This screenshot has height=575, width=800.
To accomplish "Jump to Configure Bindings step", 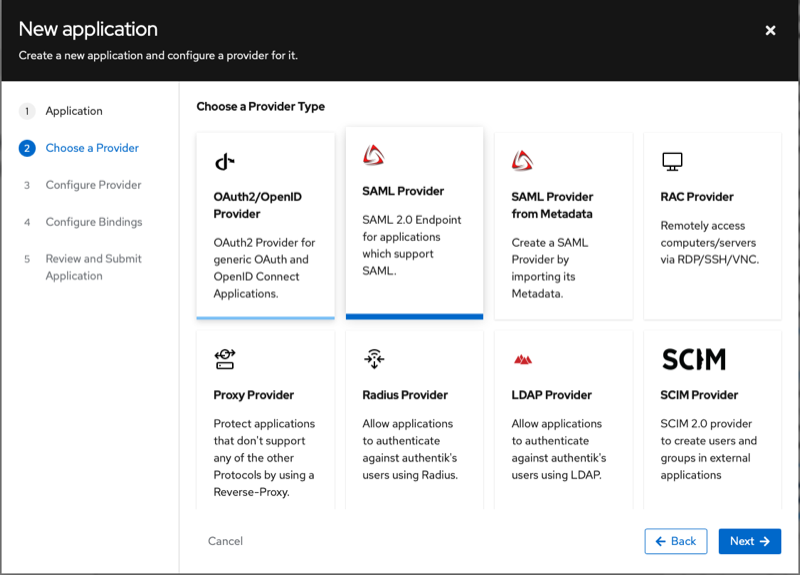I will [94, 222].
